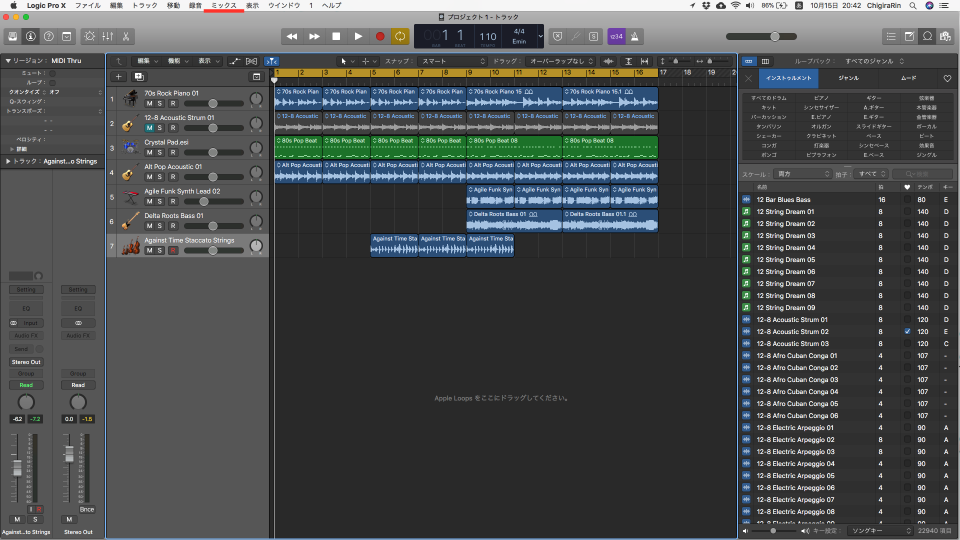Click the replace mode shield icon
The width and height of the screenshot is (960, 540).
(x=557, y=37)
